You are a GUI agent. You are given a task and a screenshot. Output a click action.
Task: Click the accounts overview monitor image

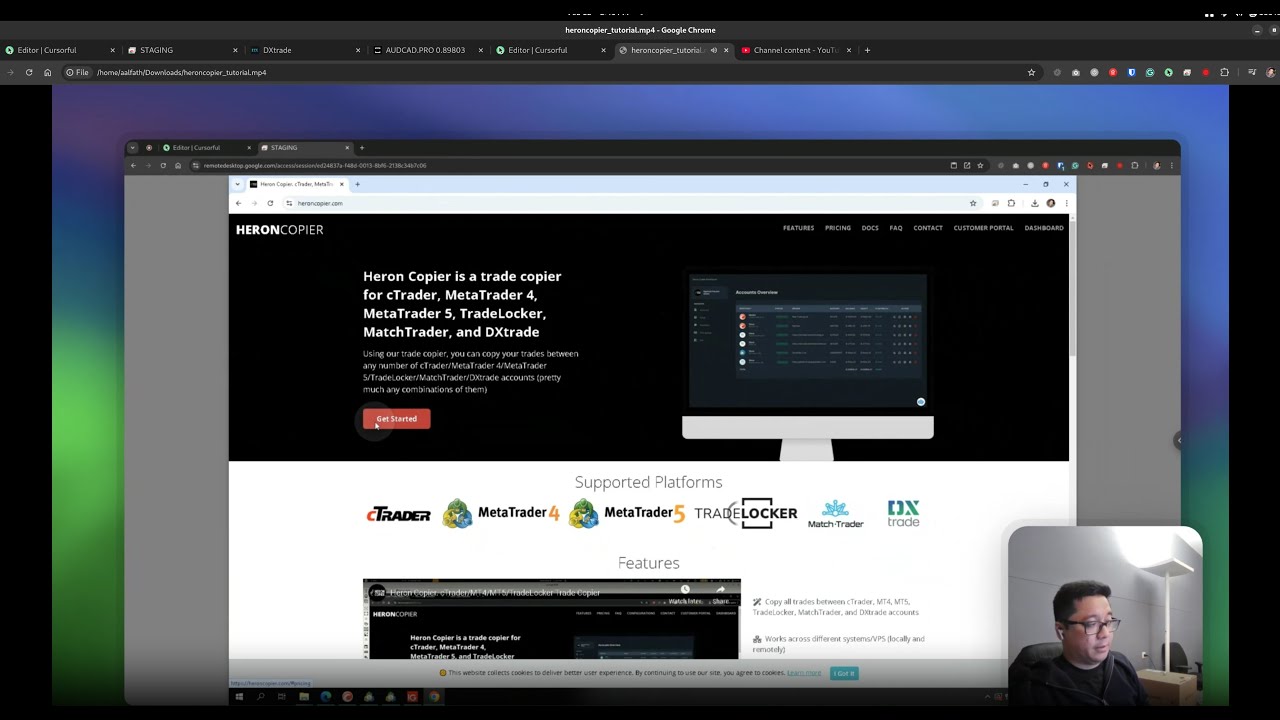click(x=808, y=366)
